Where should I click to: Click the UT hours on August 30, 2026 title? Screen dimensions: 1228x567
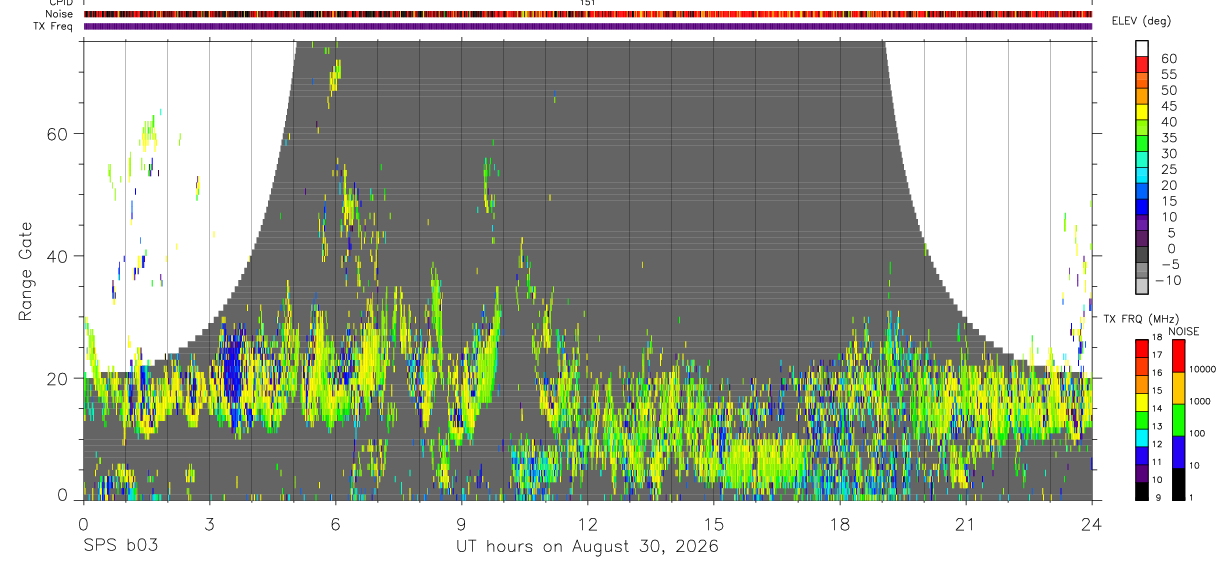click(587, 546)
